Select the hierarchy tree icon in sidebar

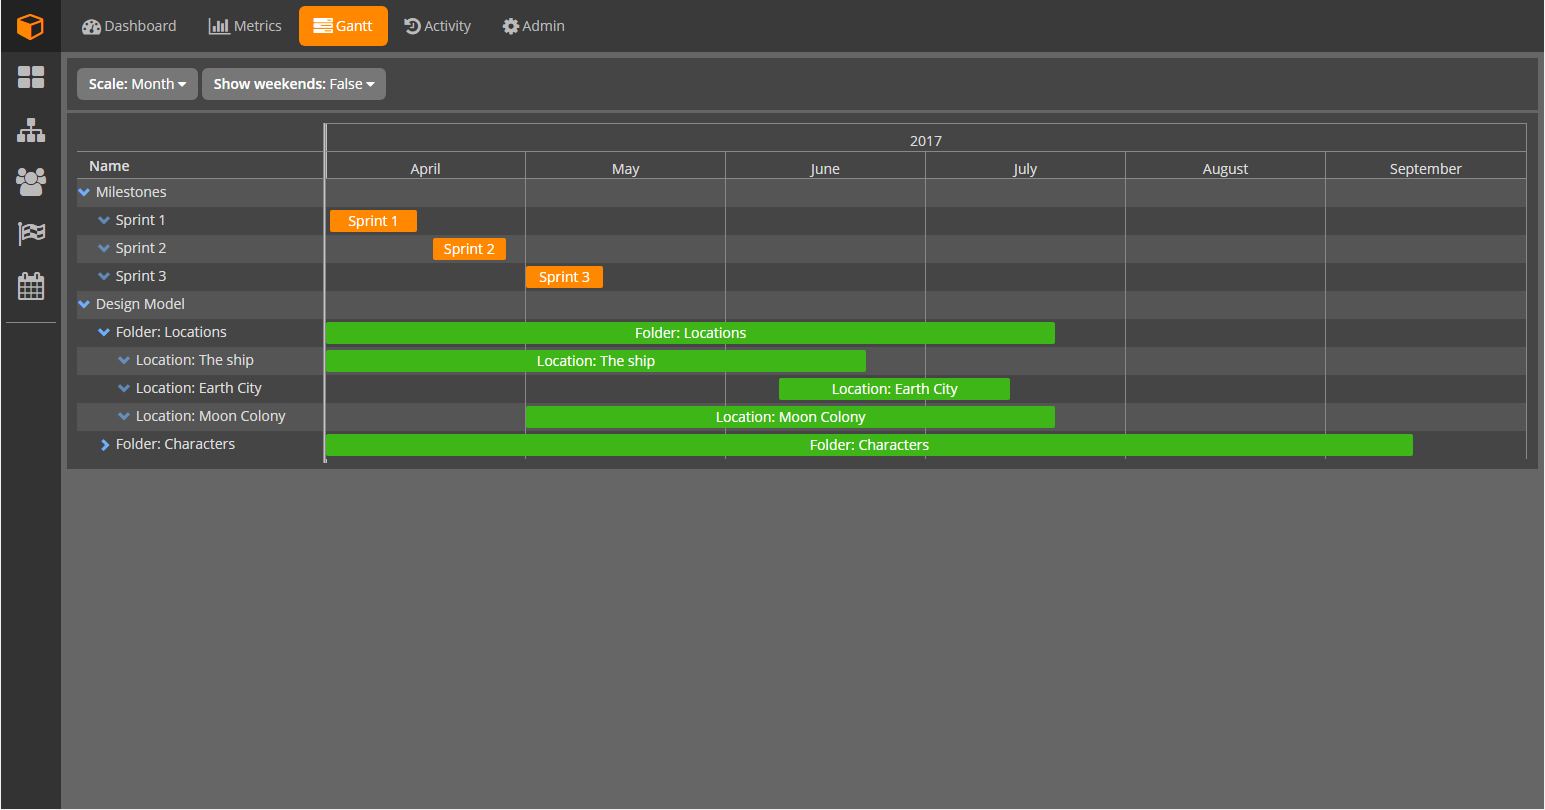30,129
